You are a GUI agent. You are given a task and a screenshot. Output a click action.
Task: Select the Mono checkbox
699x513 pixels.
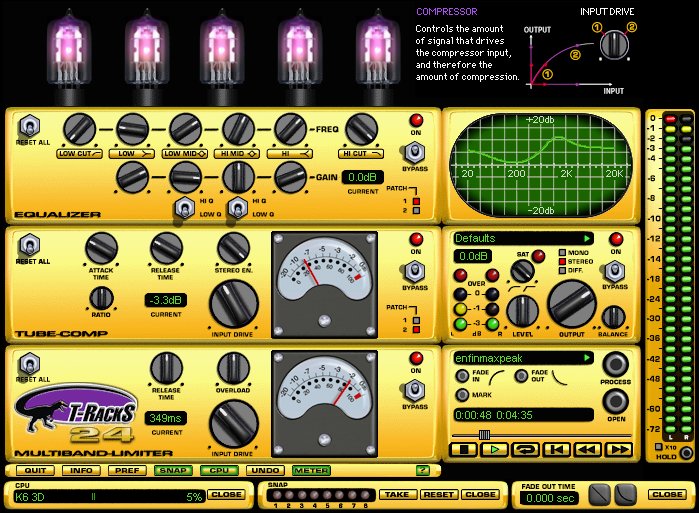563,253
